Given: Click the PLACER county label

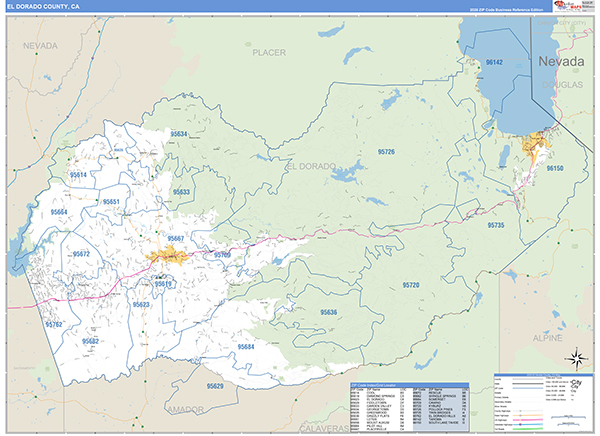Looking at the screenshot, I should [x=269, y=52].
